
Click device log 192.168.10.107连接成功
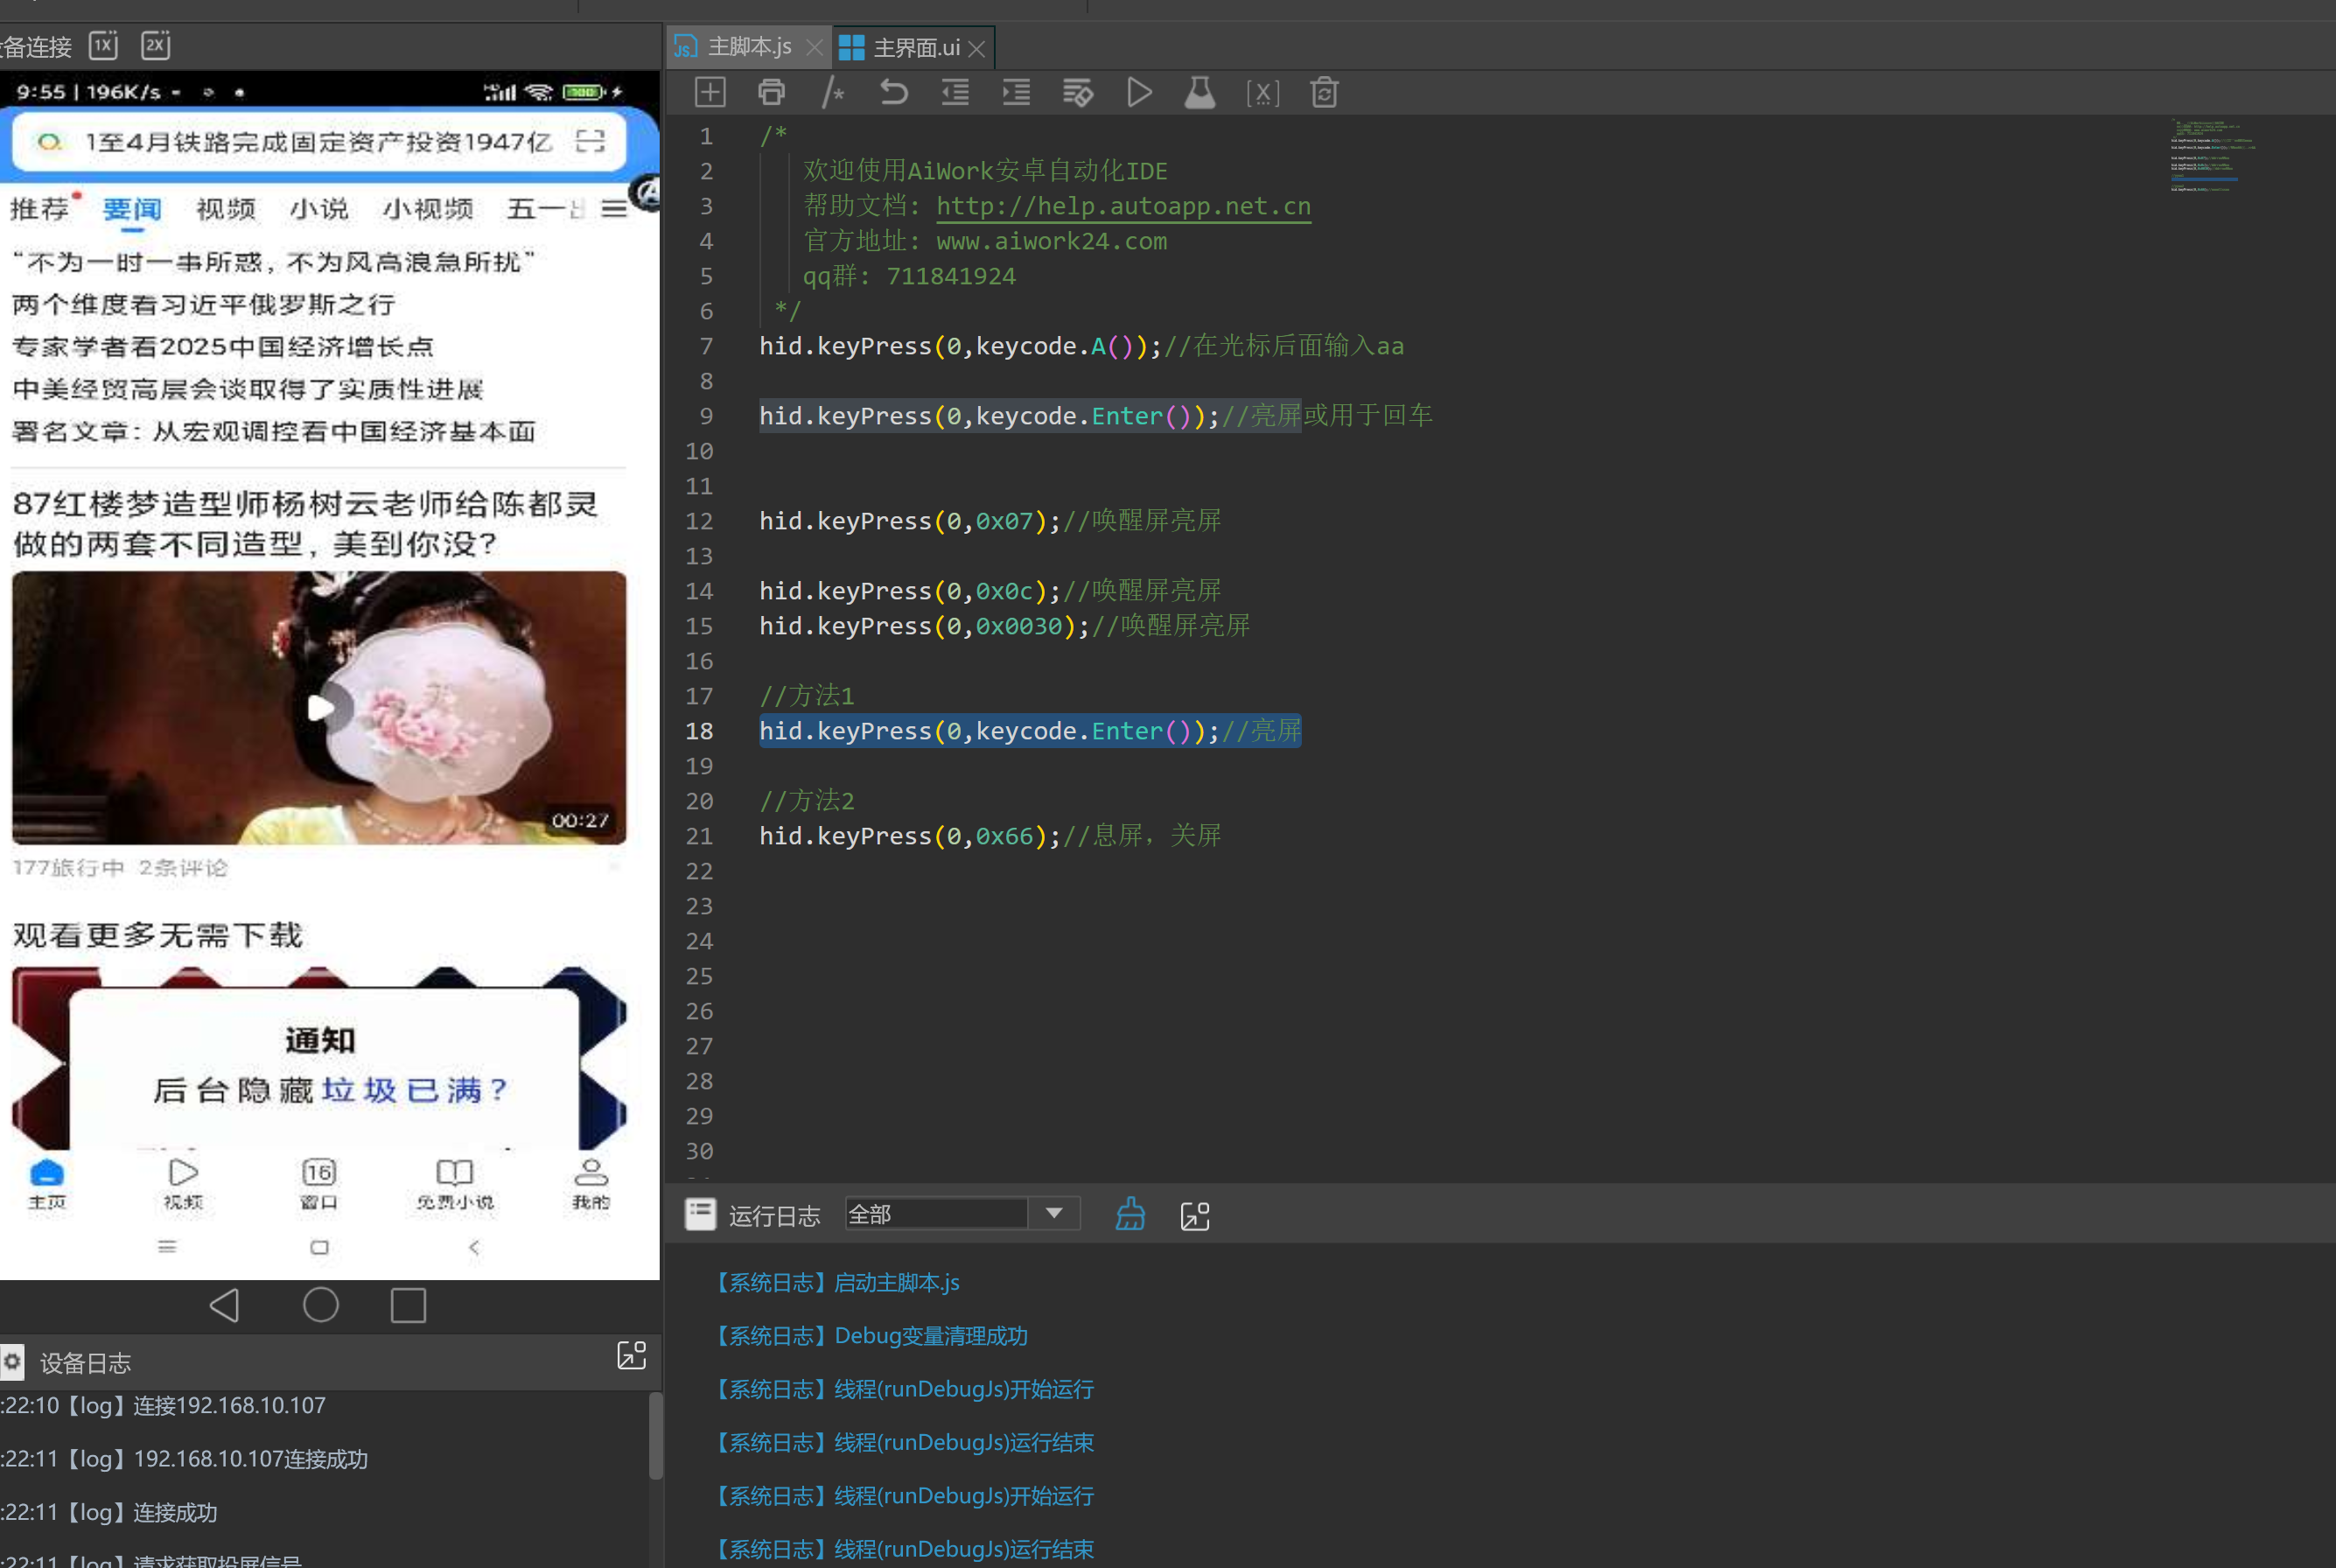coord(251,1458)
